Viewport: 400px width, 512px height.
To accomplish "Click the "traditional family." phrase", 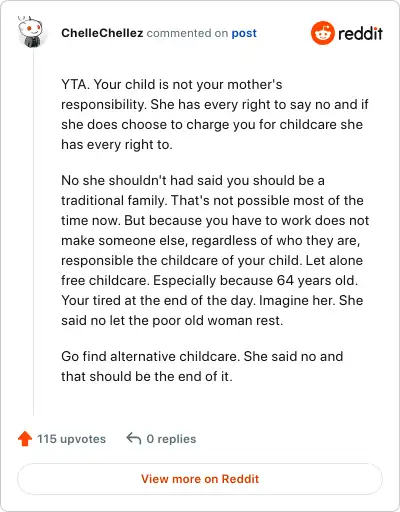I will click(113, 200).
